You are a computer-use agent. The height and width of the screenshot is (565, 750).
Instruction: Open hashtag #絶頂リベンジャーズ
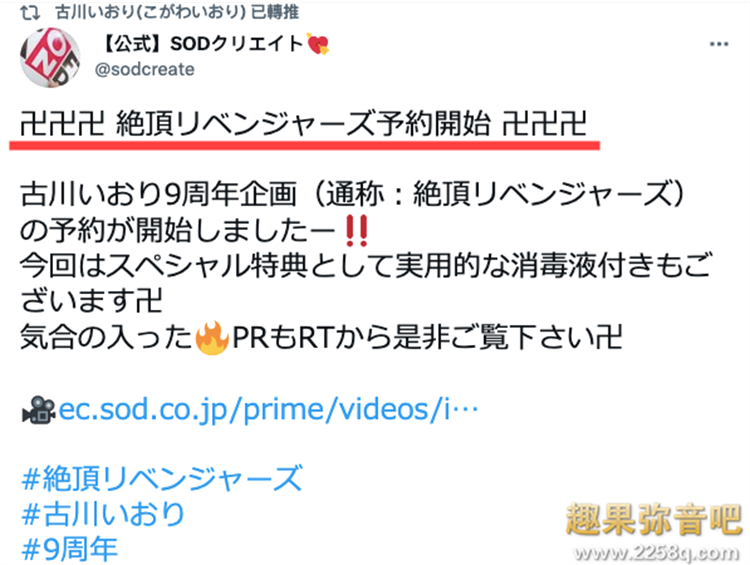(162, 478)
